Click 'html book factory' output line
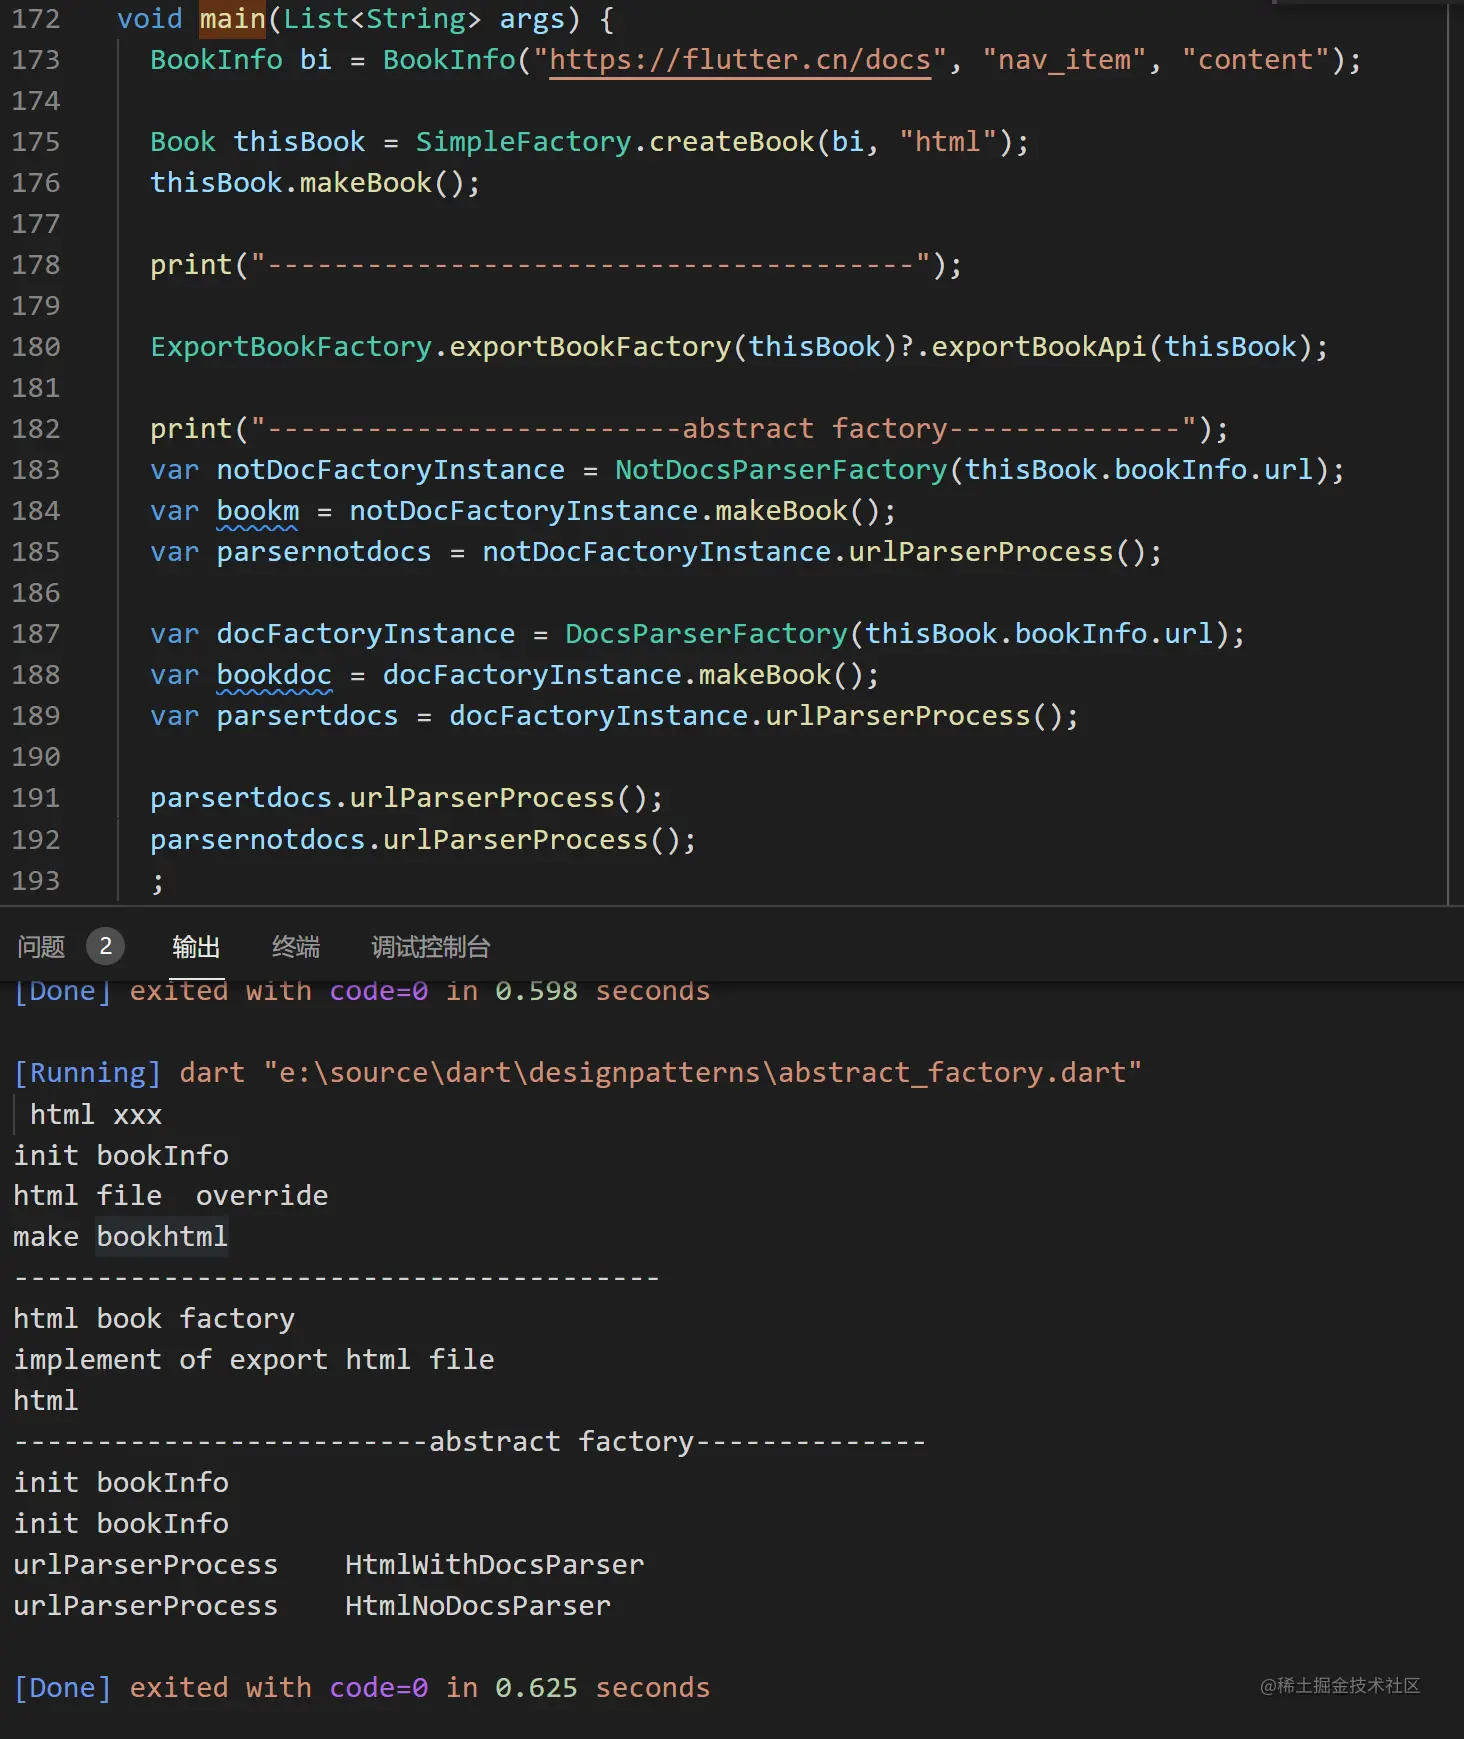Screen dimensions: 1464x1739 click(x=154, y=1319)
